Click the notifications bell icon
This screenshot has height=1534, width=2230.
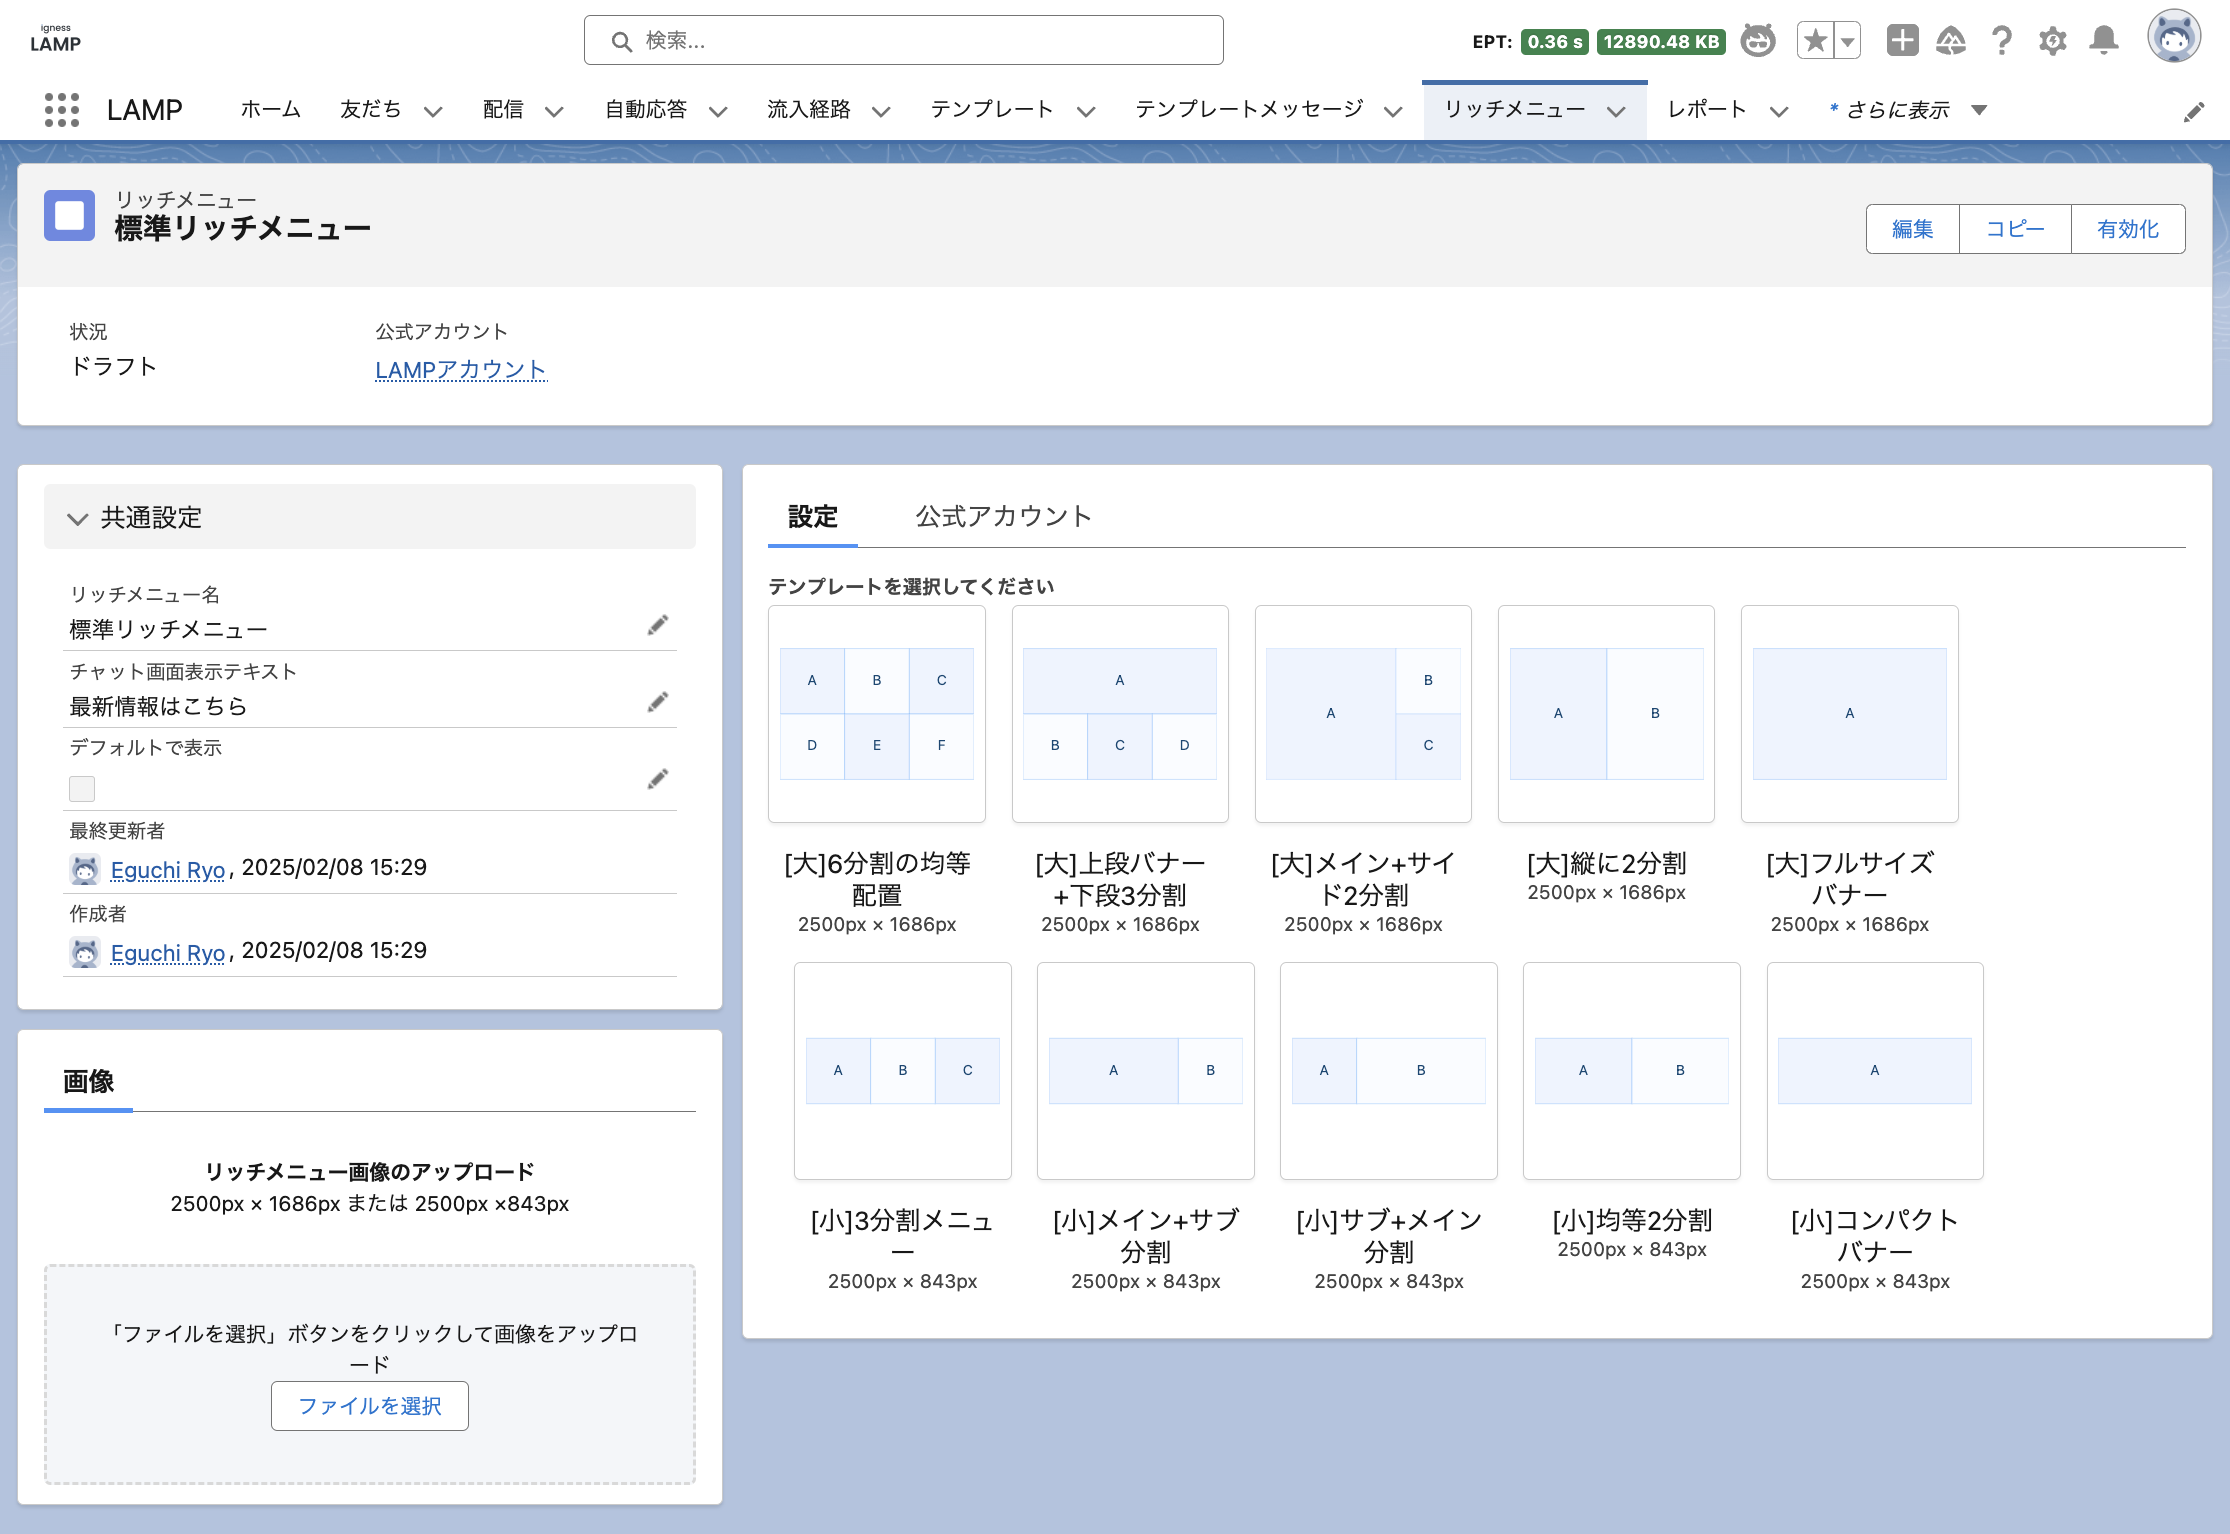2104,41
